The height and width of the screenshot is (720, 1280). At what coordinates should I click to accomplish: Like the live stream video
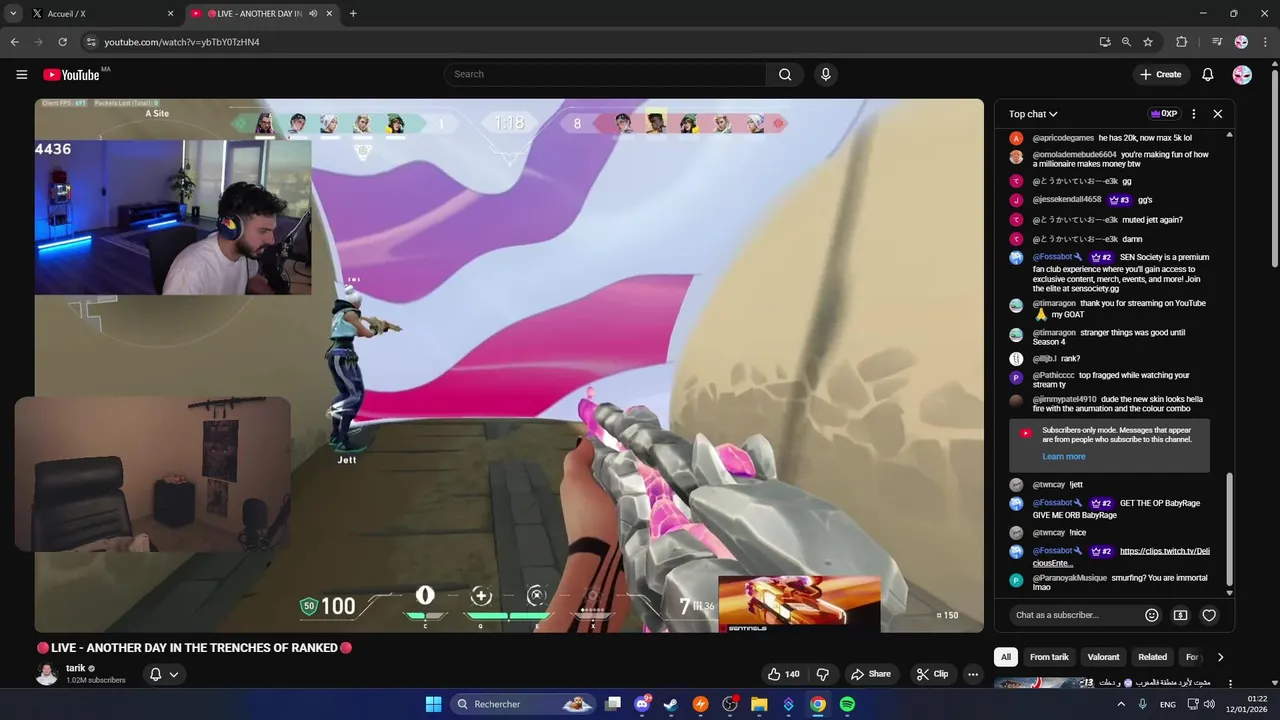[x=783, y=674]
